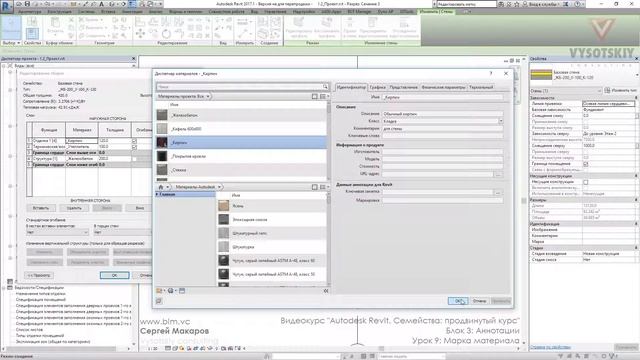Click the project materials list vertical scrollbar
Image resolution: width=640 pixels, height=360 pixels.
point(329,141)
